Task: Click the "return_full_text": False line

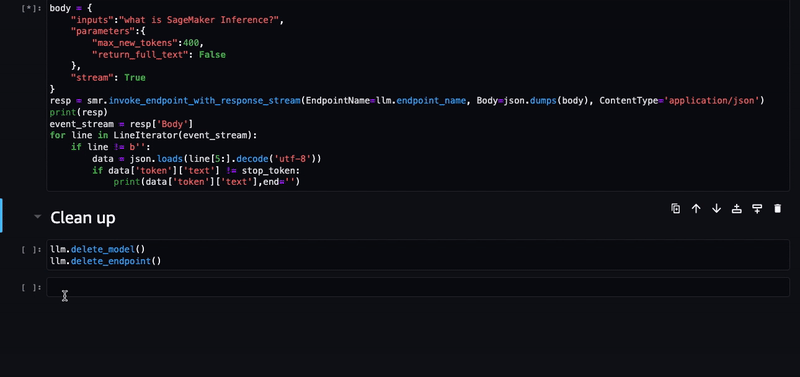Action: pyautogui.click(x=159, y=55)
